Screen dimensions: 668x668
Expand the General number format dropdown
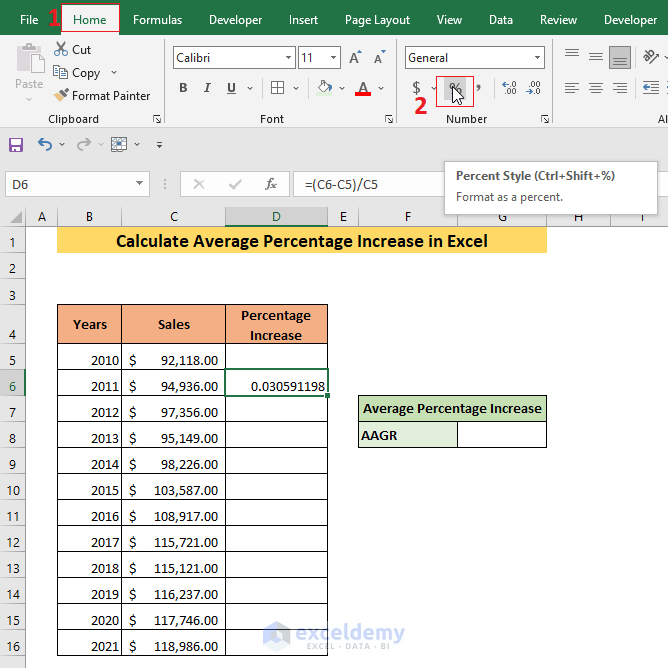537,58
